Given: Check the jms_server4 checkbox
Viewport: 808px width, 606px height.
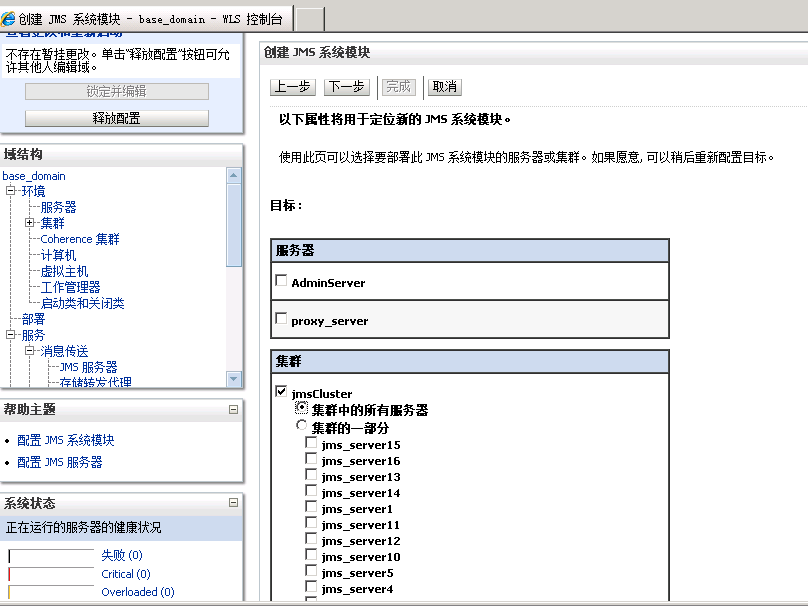Looking at the screenshot, I should click(311, 586).
